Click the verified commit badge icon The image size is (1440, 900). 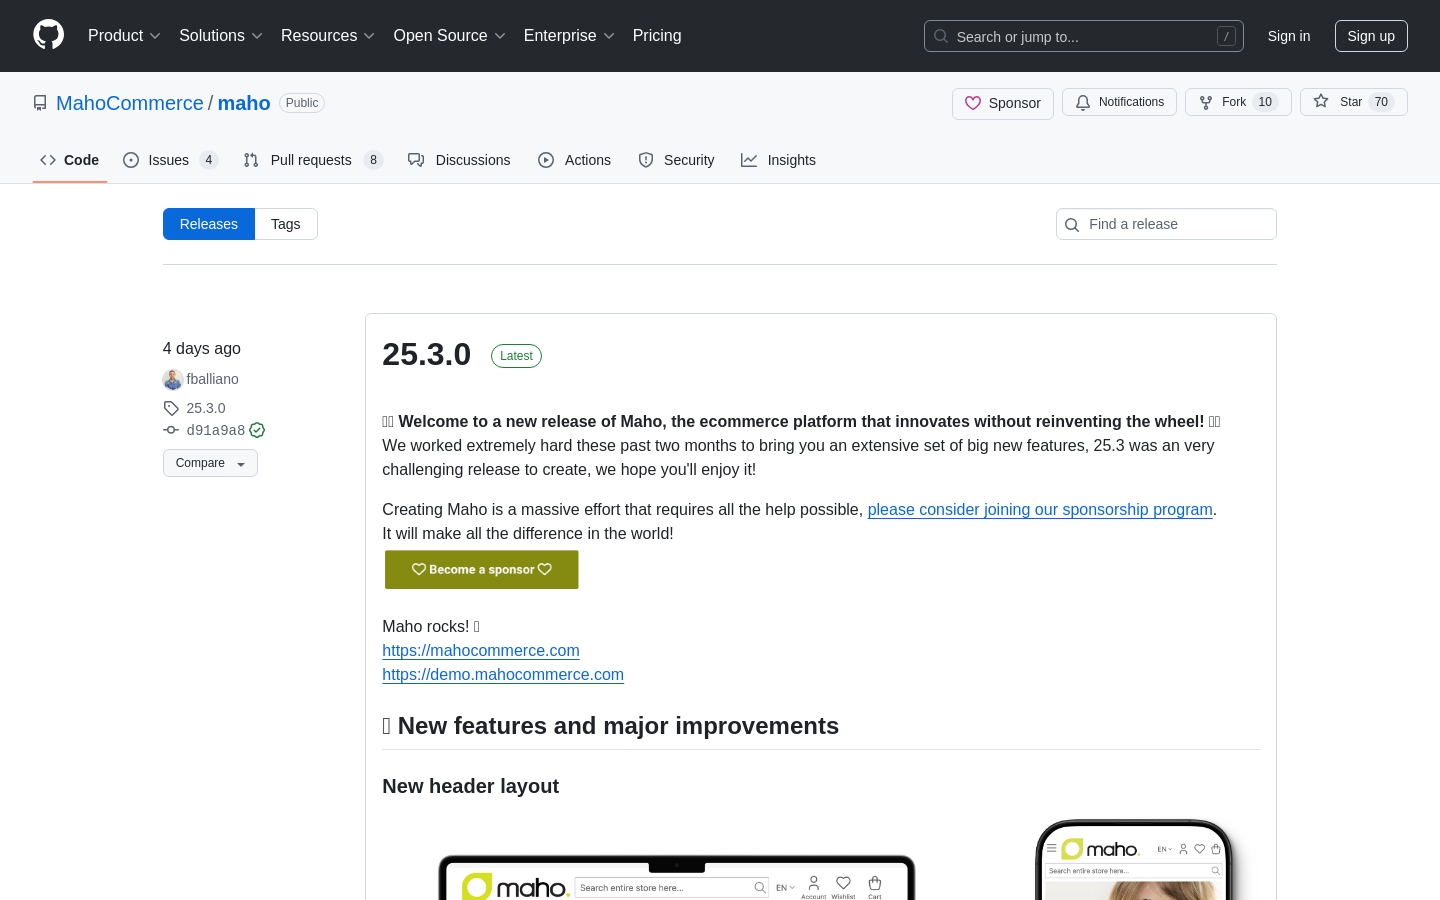coord(257,430)
